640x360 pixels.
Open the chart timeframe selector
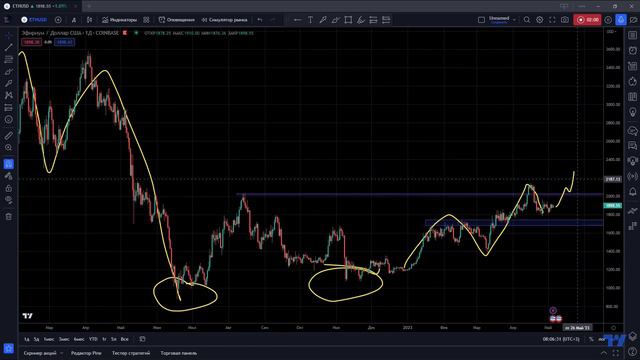(x=74, y=20)
